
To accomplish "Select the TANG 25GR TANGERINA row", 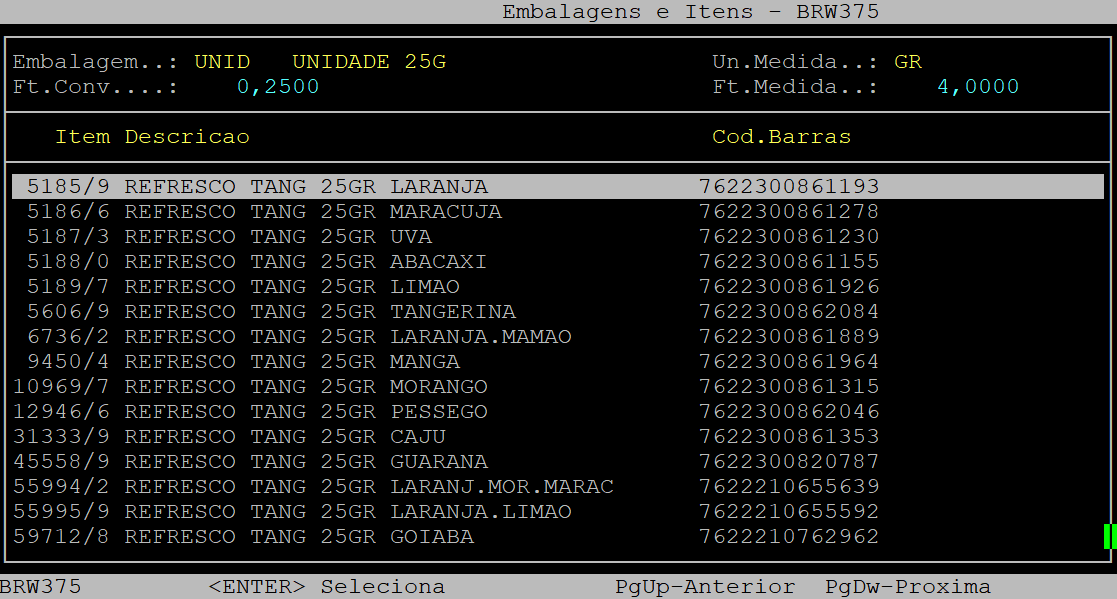I will pyautogui.click(x=558, y=311).
